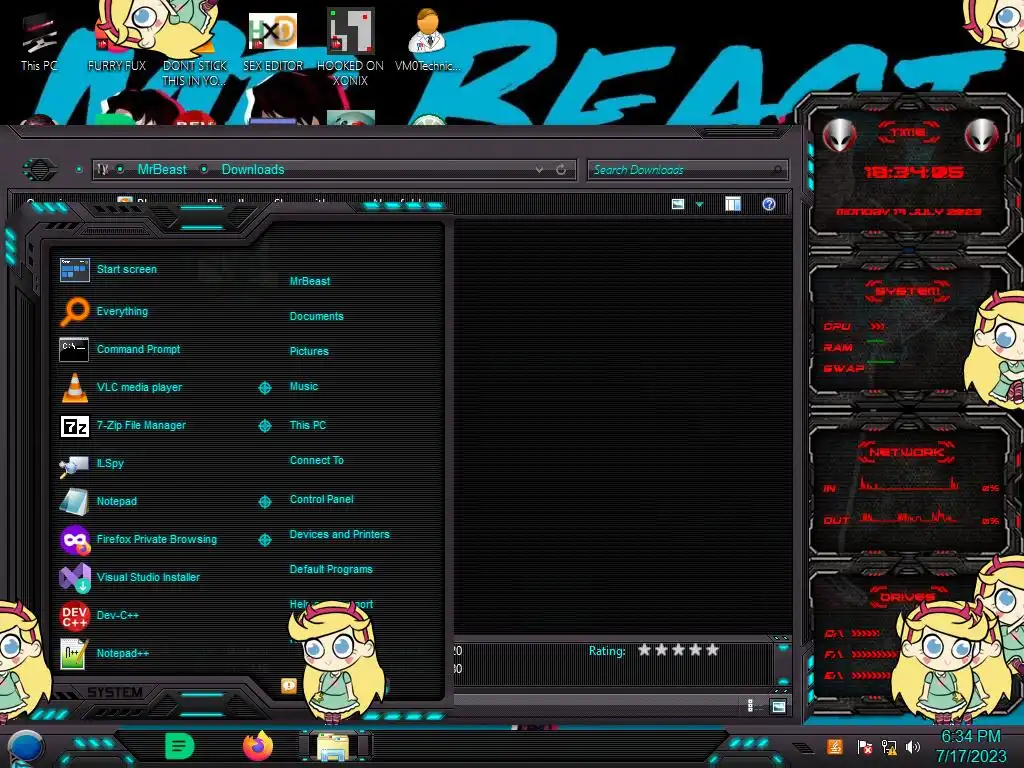
Task: Open the Command Prompt icon
Action: [x=74, y=349]
